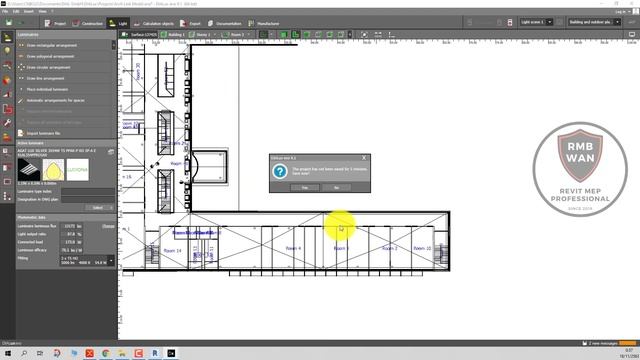Image resolution: width=640 pixels, height=360 pixels.
Task: Open the Documentation mode tab
Action: pyautogui.click(x=224, y=23)
